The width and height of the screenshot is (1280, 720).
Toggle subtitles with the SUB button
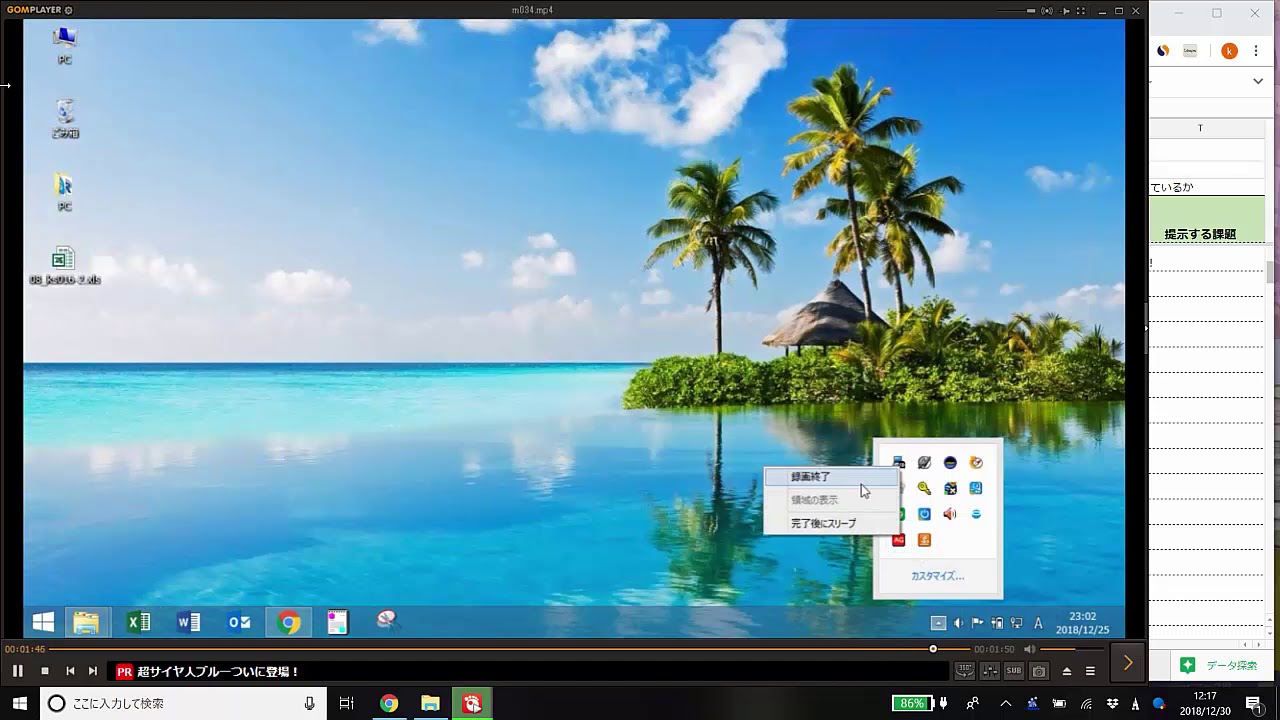click(1014, 671)
